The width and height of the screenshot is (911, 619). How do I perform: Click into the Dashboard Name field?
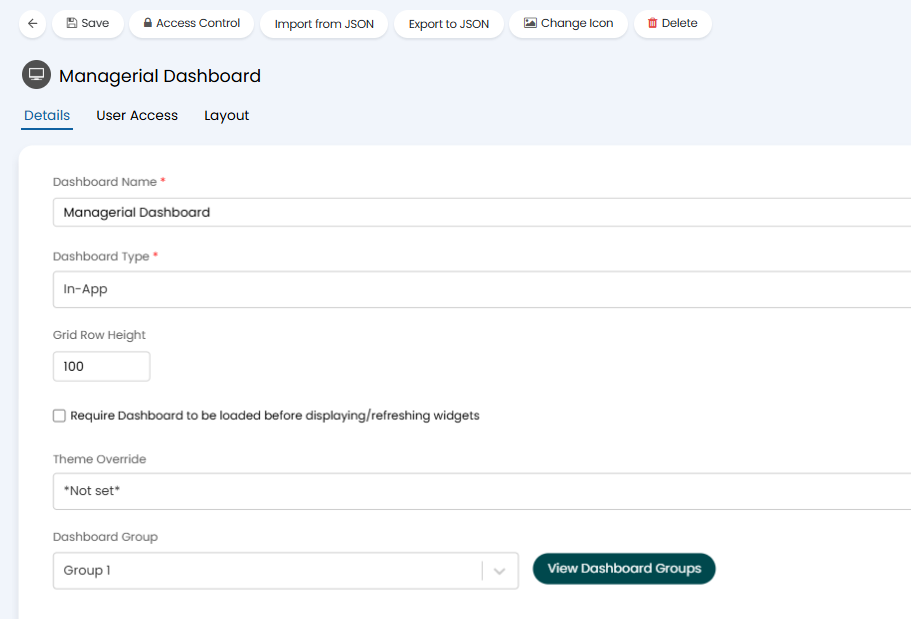[480, 212]
